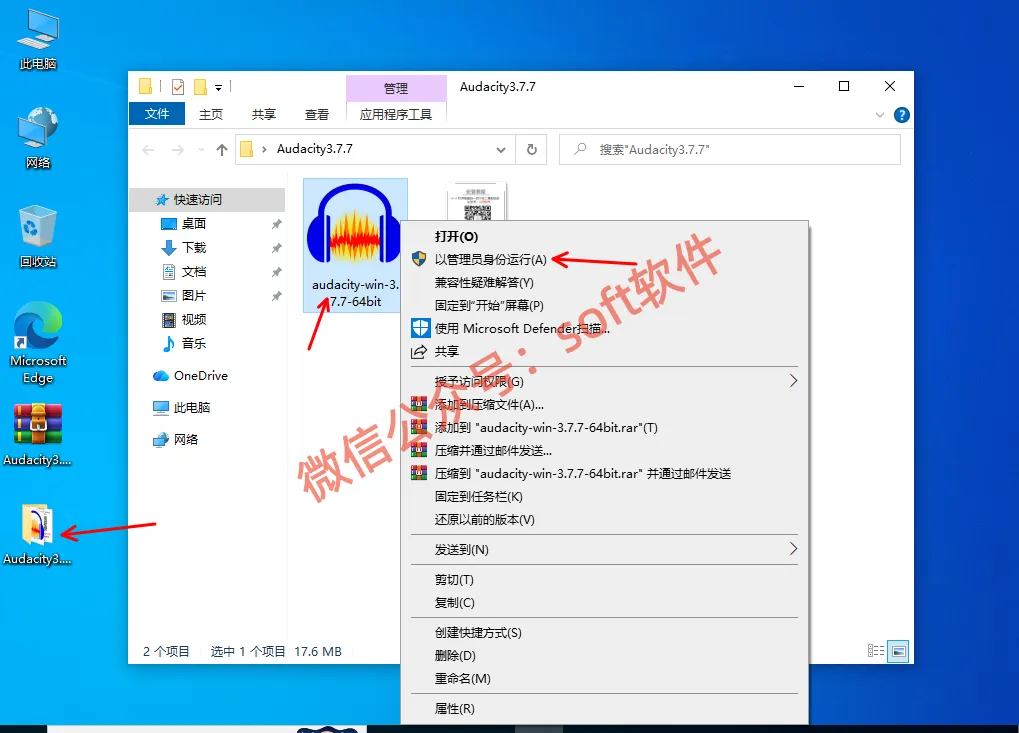
Task: Select the QR code image file thumbnail
Action: 477,203
